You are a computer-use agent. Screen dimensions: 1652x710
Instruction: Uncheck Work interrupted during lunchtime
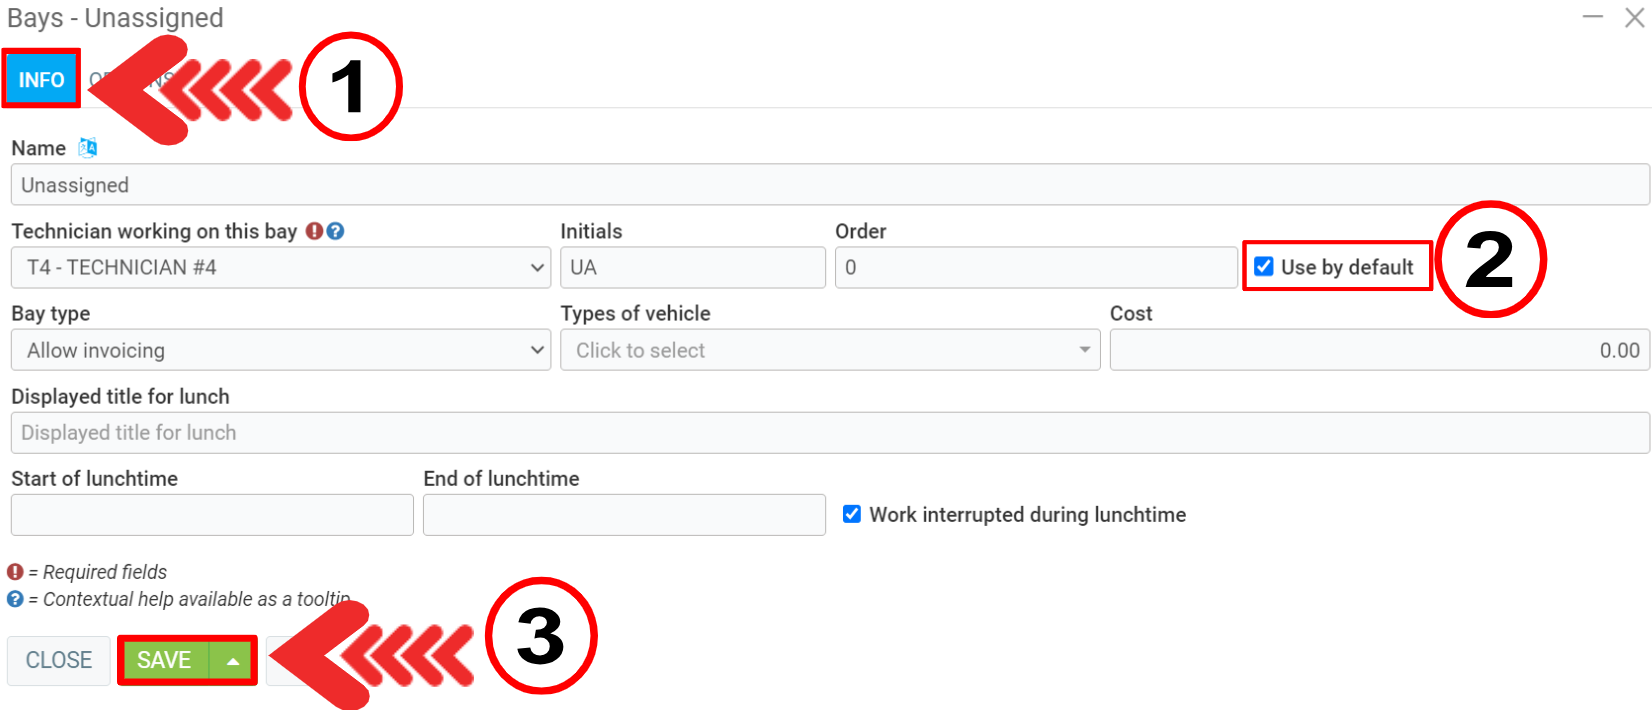tap(852, 514)
